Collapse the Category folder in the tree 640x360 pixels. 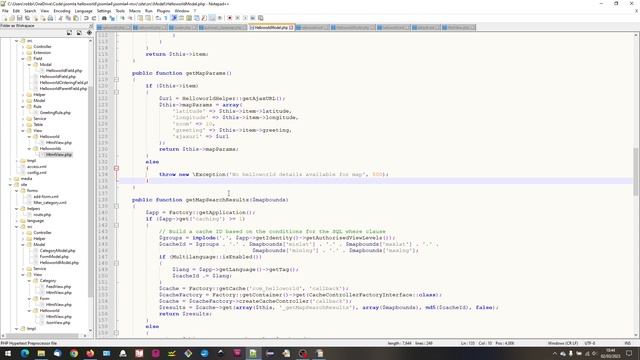29,280
